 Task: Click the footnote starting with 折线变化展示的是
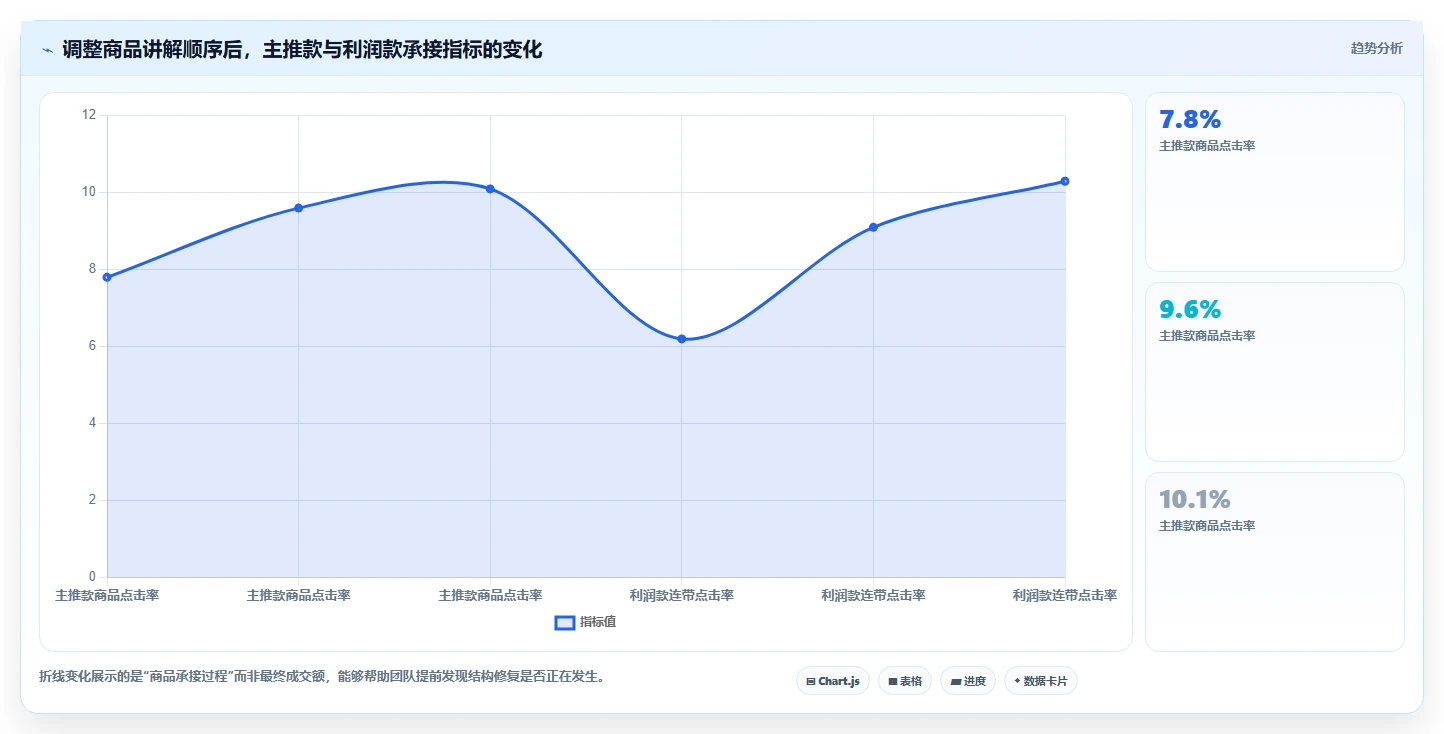322,677
